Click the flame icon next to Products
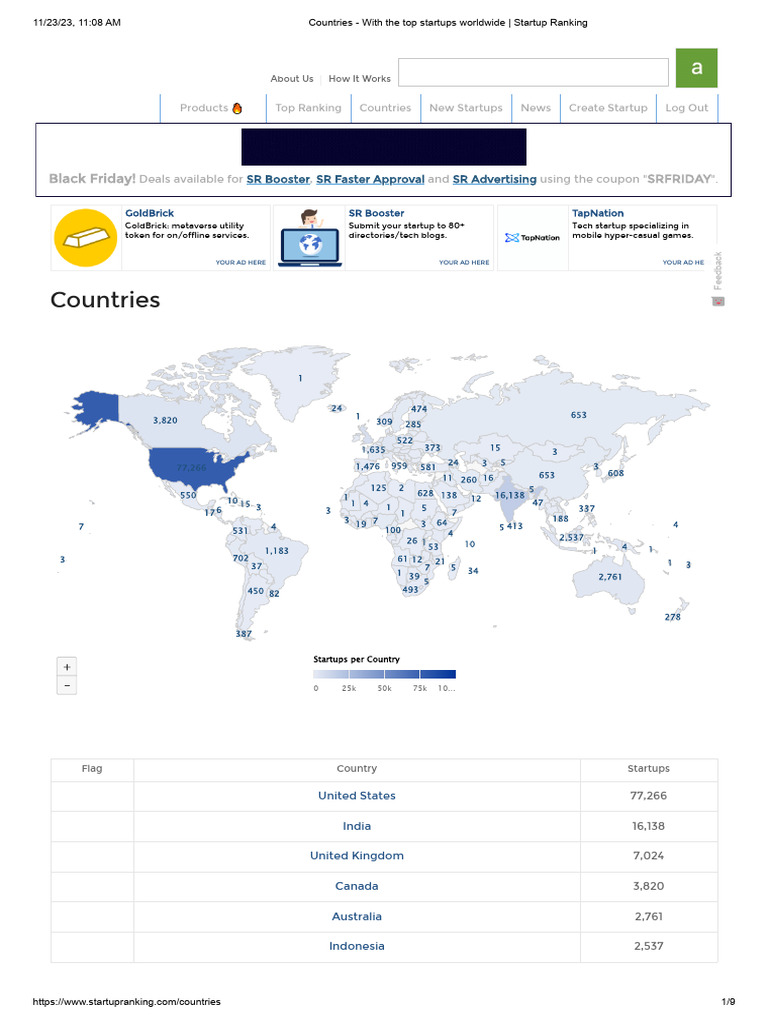The width and height of the screenshot is (768, 1024). click(x=237, y=108)
